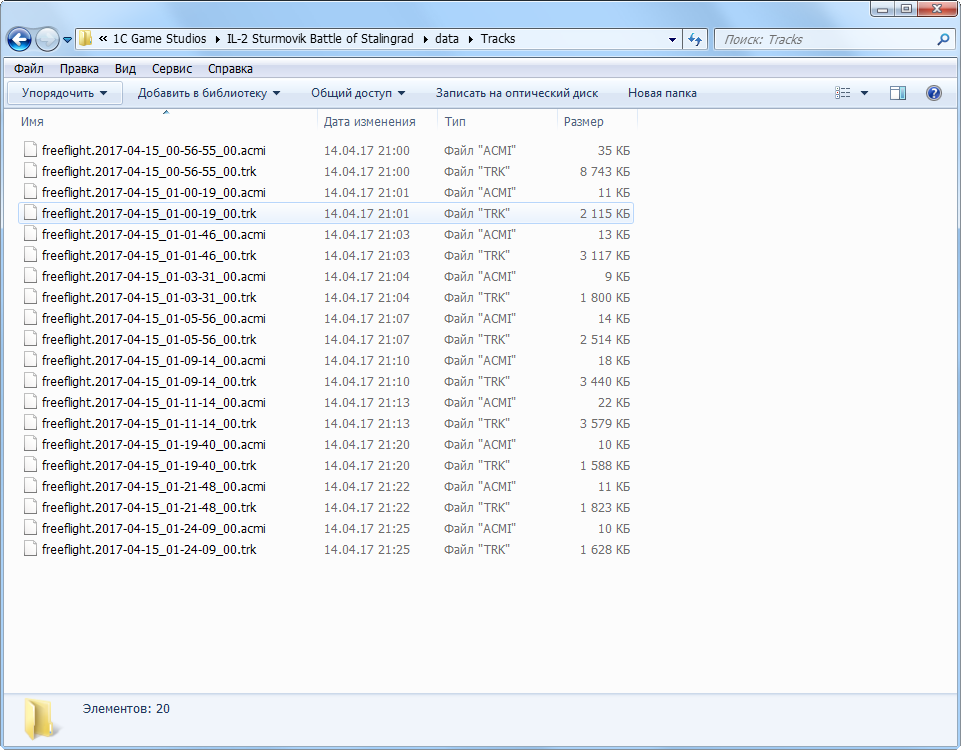Open the Вид menu

pos(125,69)
